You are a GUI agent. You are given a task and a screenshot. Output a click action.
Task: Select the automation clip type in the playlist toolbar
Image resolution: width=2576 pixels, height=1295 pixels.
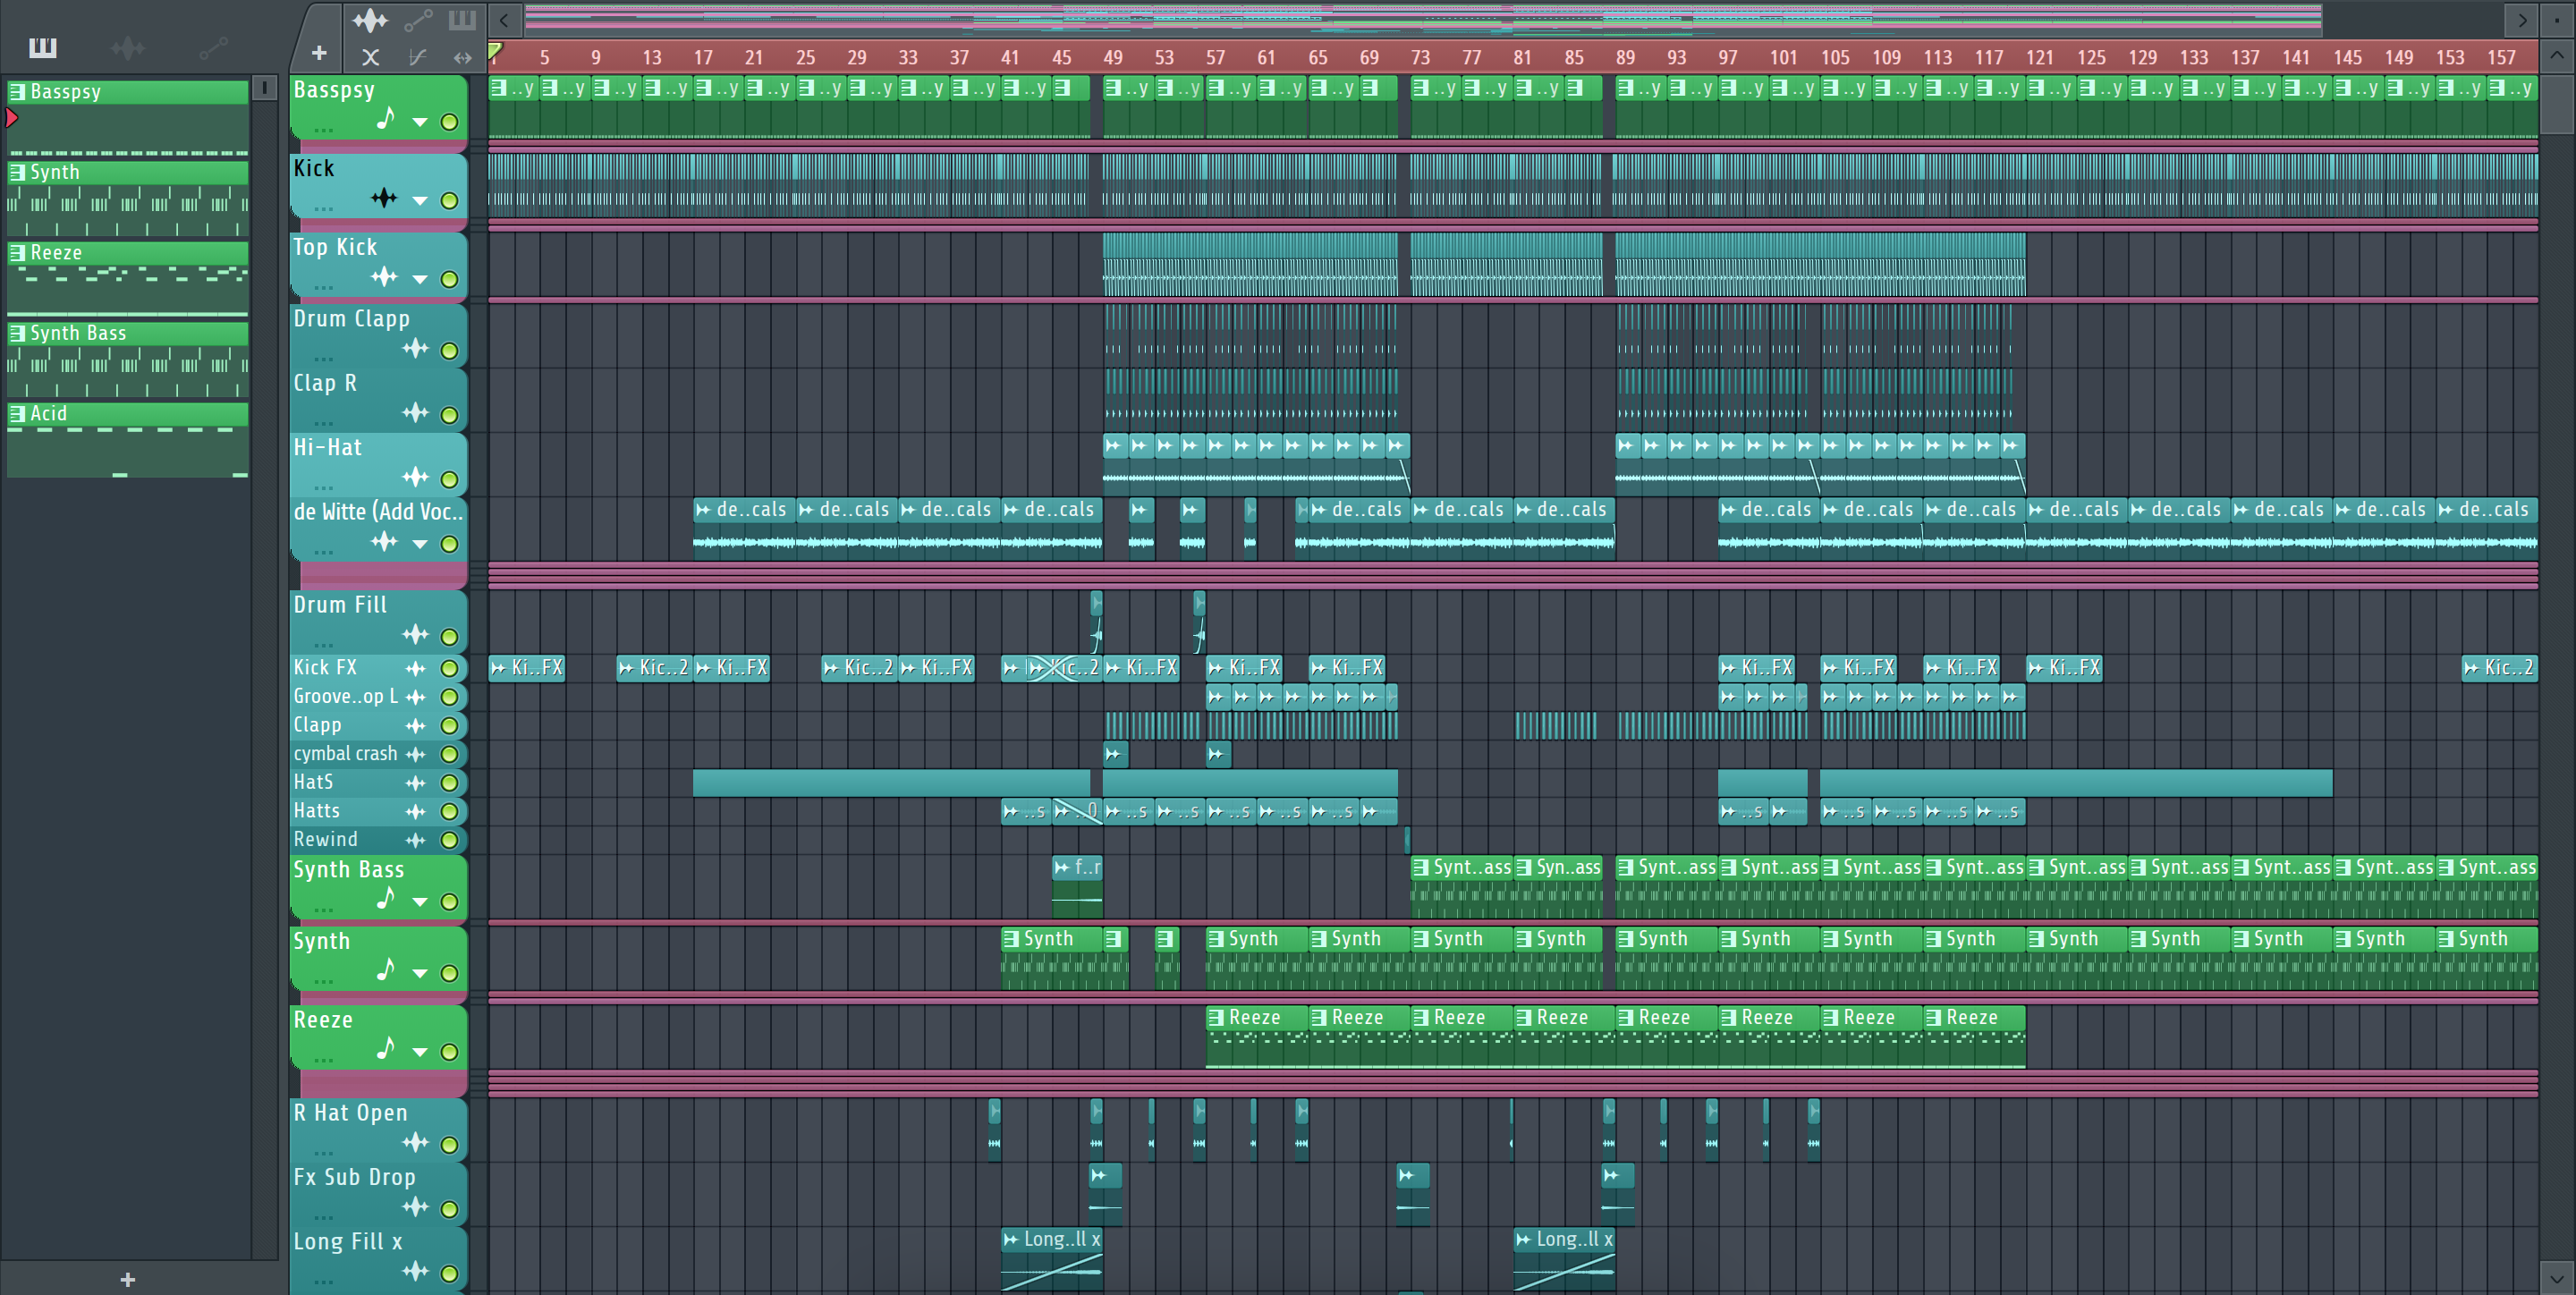(x=418, y=20)
